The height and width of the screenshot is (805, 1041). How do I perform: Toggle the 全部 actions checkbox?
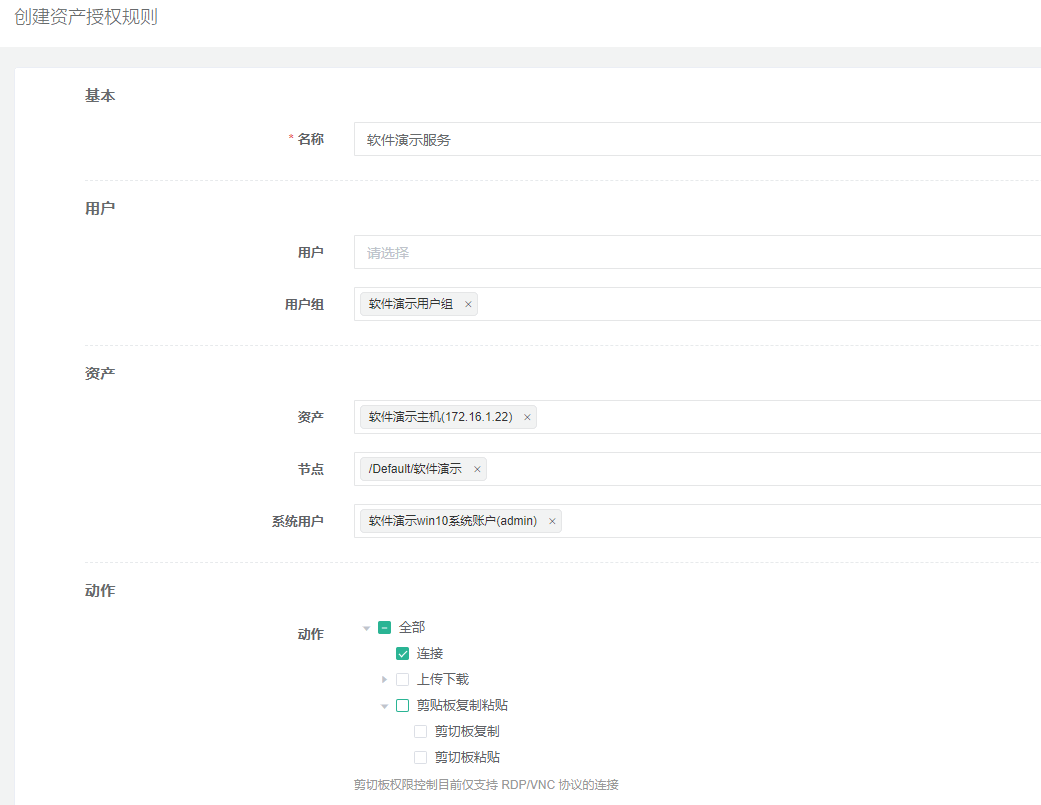[384, 627]
